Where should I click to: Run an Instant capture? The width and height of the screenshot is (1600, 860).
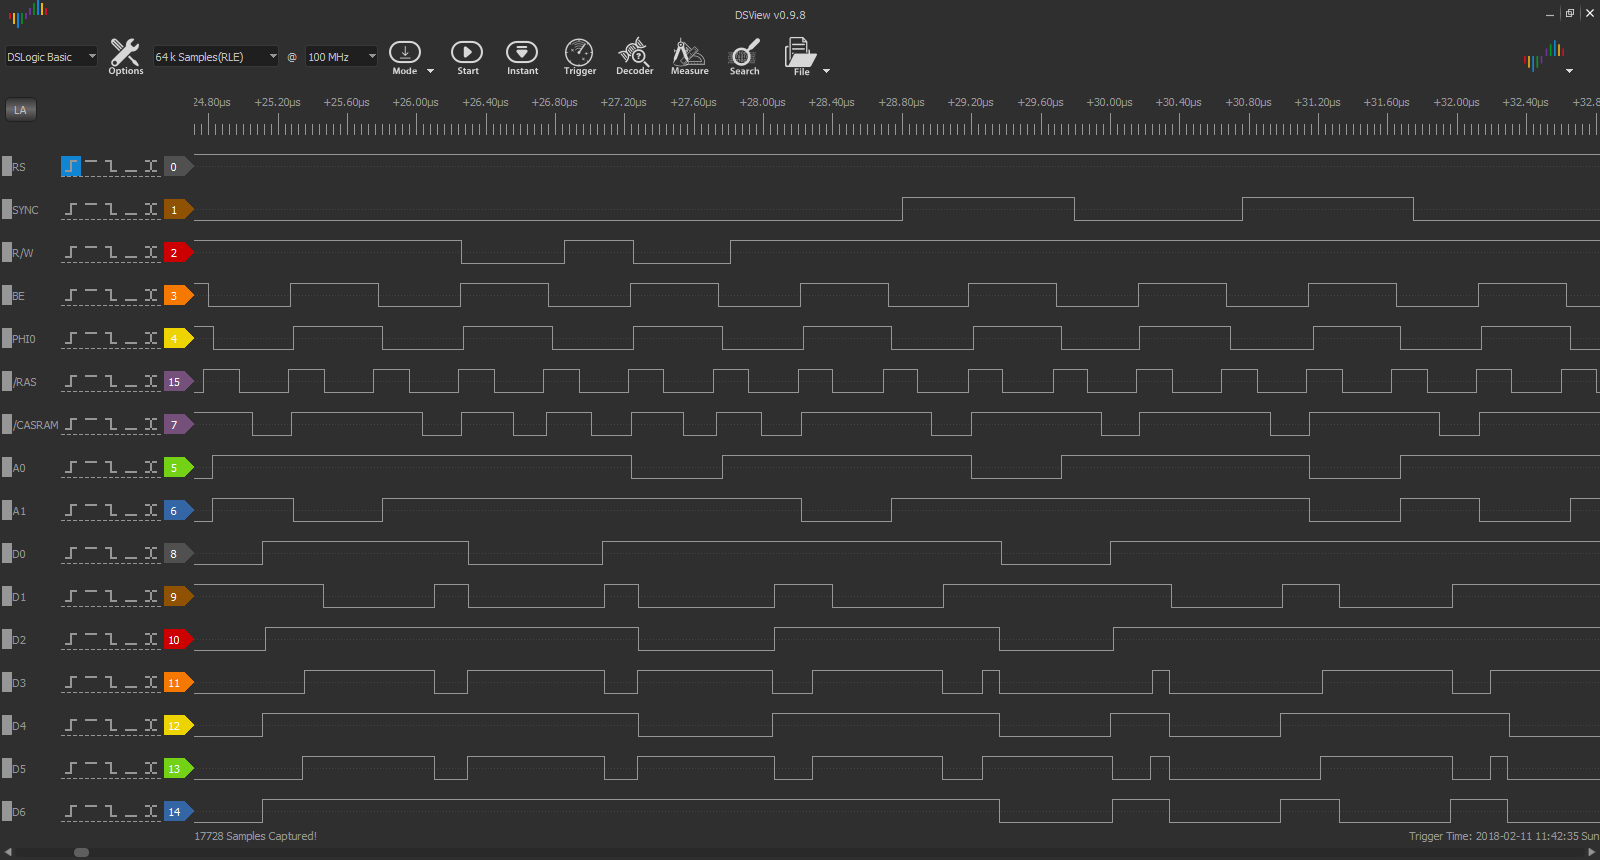(522, 56)
